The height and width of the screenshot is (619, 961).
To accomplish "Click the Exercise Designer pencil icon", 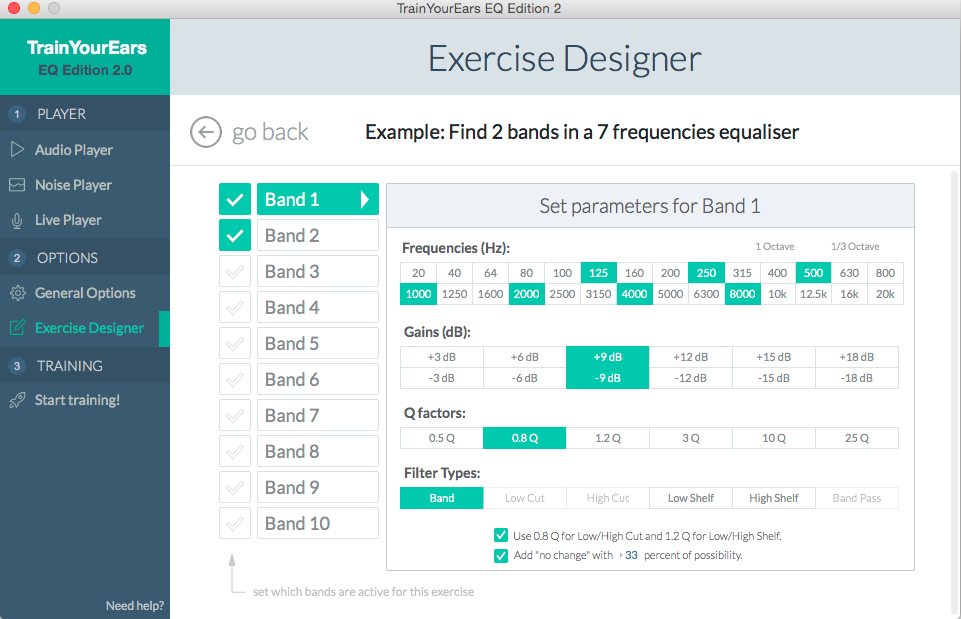I will (x=17, y=328).
